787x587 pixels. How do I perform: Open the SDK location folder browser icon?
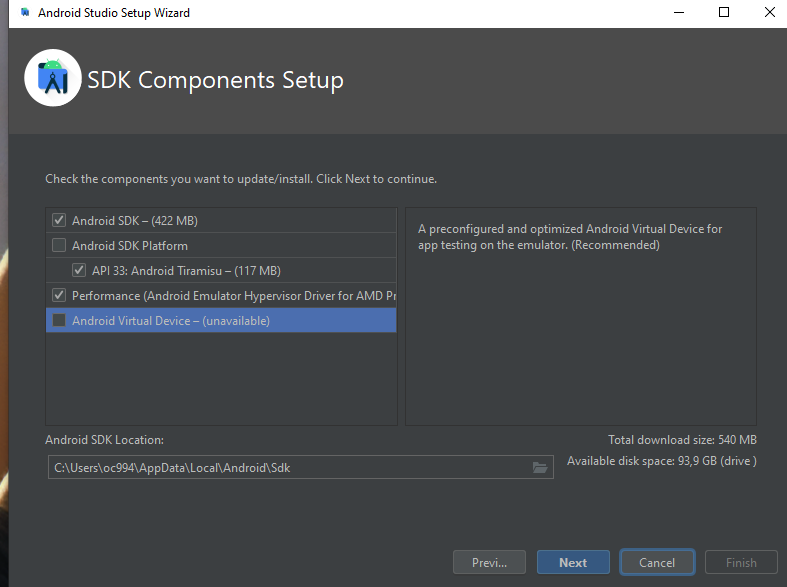(x=540, y=467)
